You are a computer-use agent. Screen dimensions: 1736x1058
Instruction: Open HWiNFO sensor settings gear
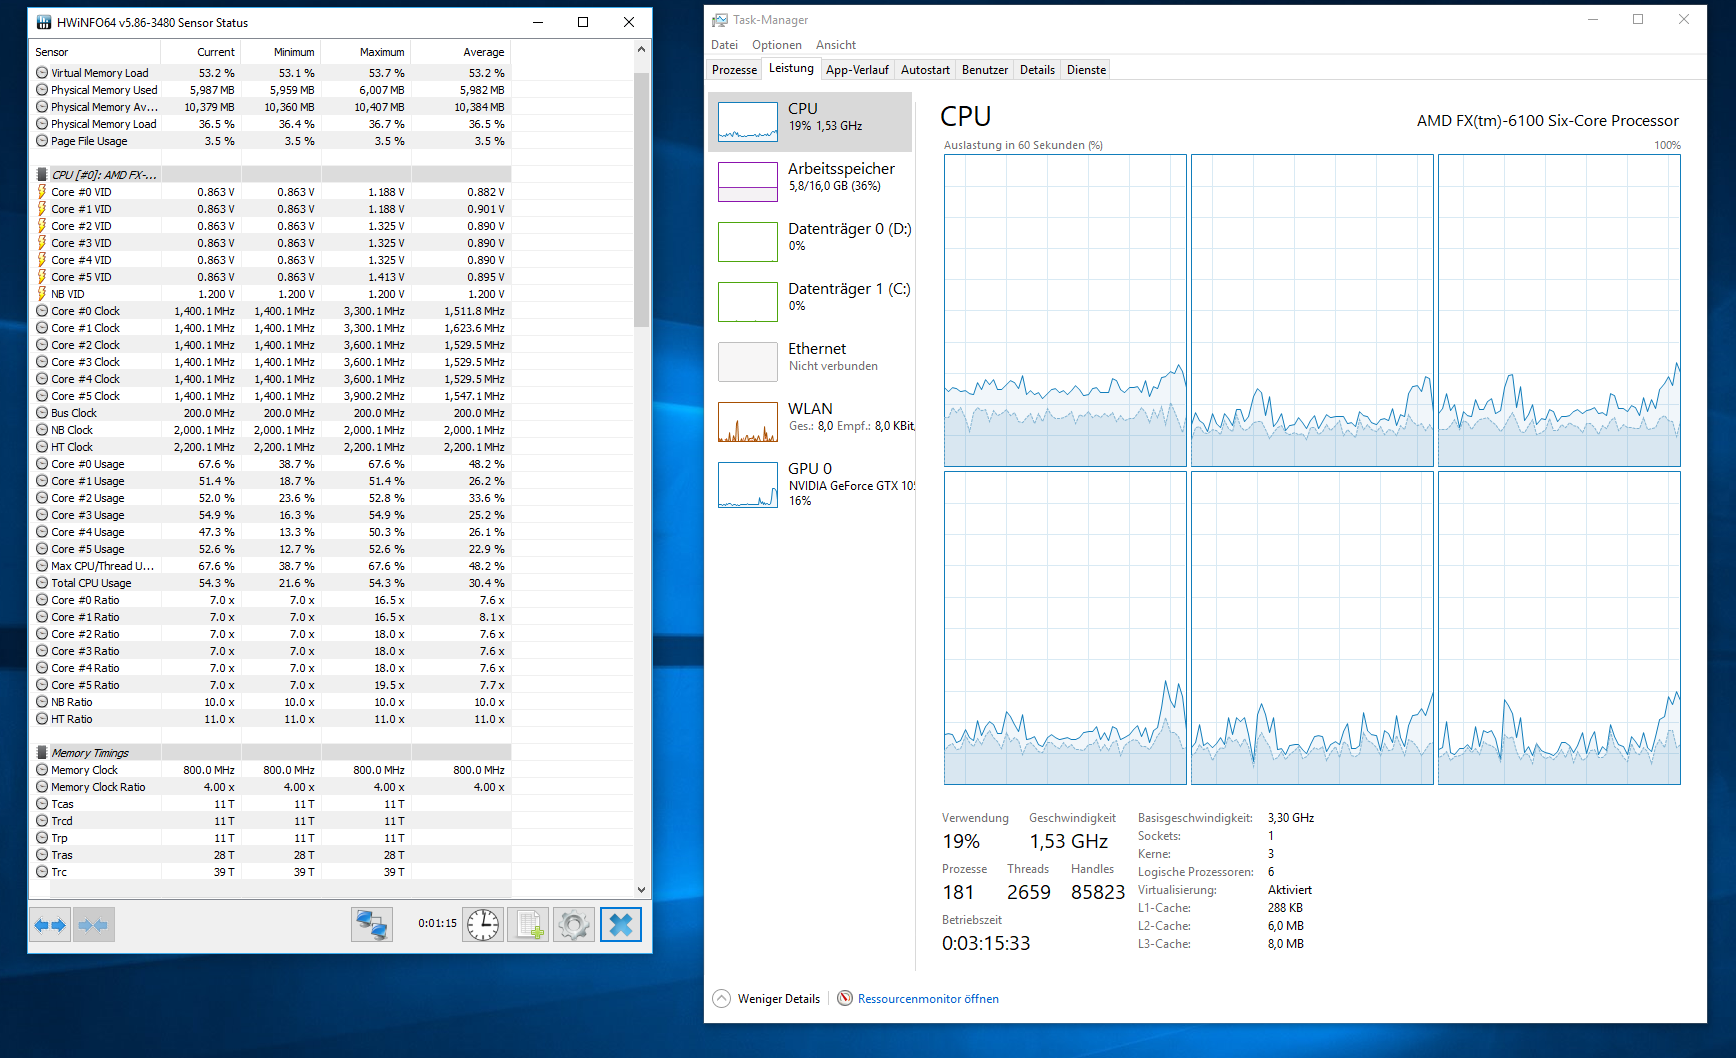click(x=574, y=925)
